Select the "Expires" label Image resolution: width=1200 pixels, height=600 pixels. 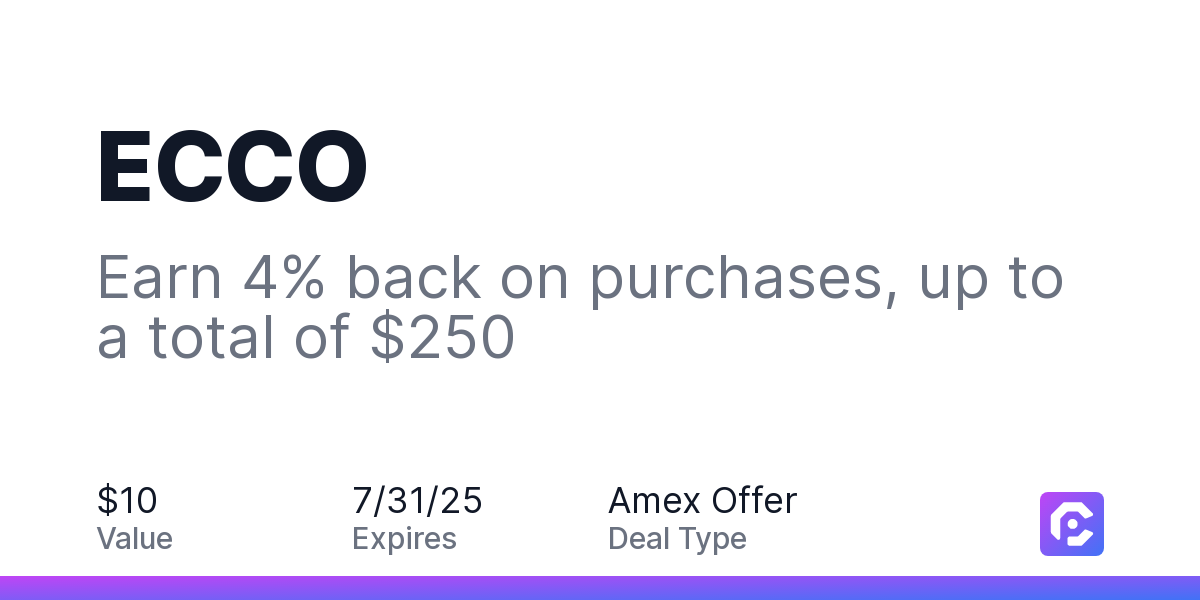point(404,539)
